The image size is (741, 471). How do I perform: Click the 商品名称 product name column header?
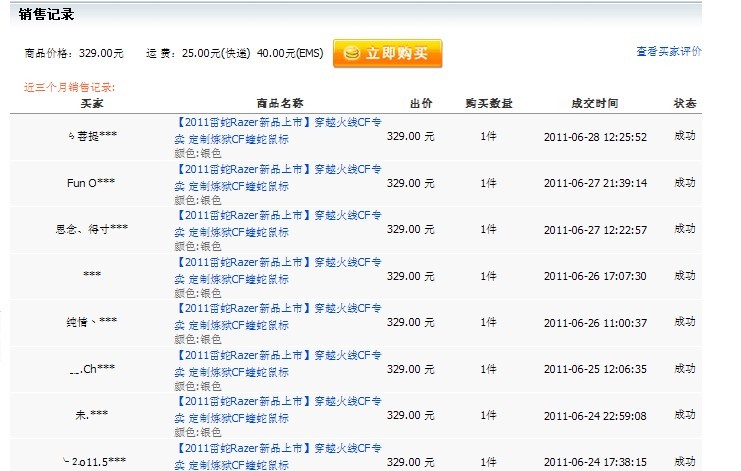280,103
